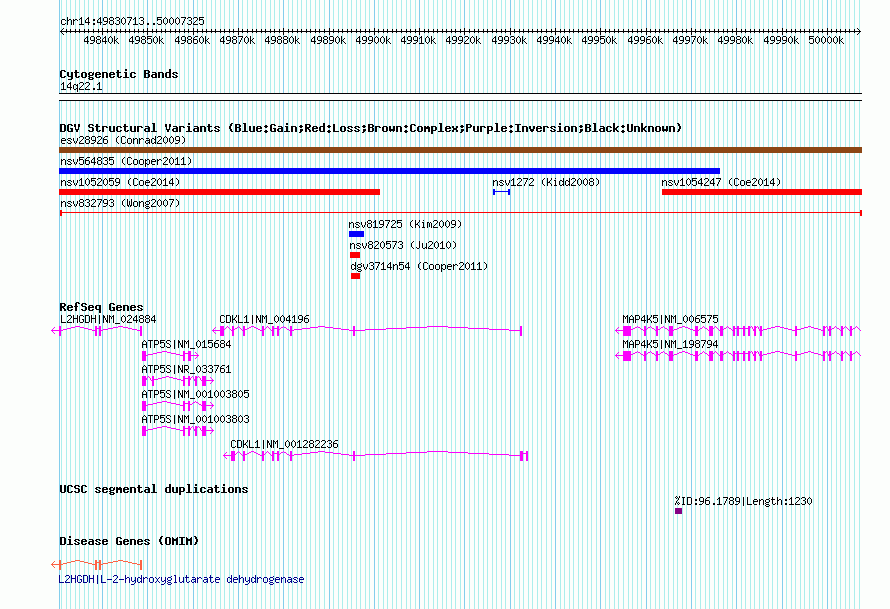This screenshot has height=609, width=890.
Task: Click the nsv820573 (Ju2010) label
Action: click(403, 245)
